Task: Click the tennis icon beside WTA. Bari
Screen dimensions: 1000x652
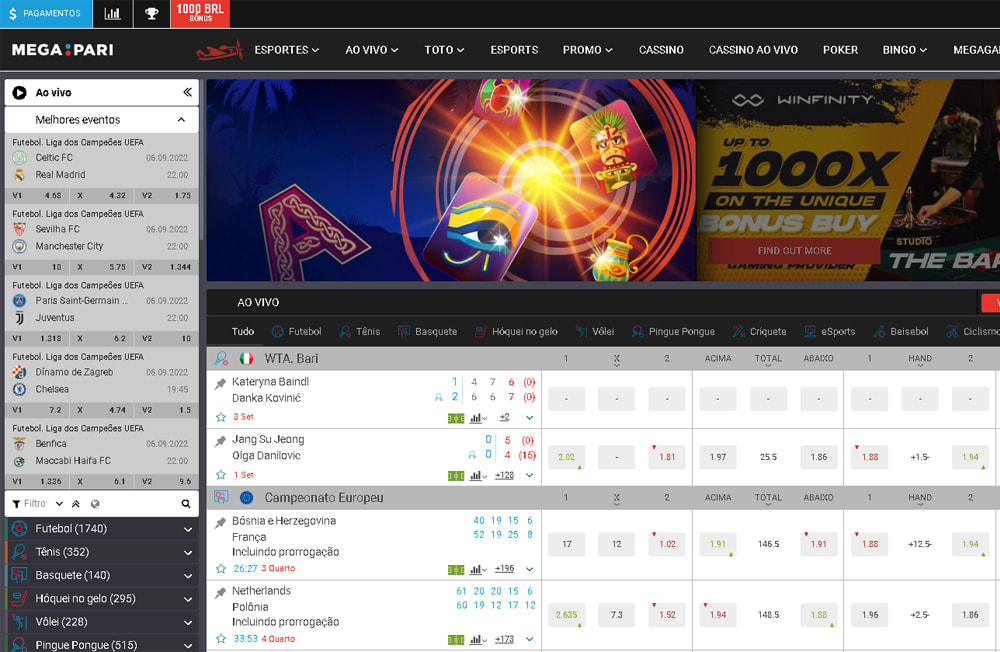Action: (x=221, y=359)
